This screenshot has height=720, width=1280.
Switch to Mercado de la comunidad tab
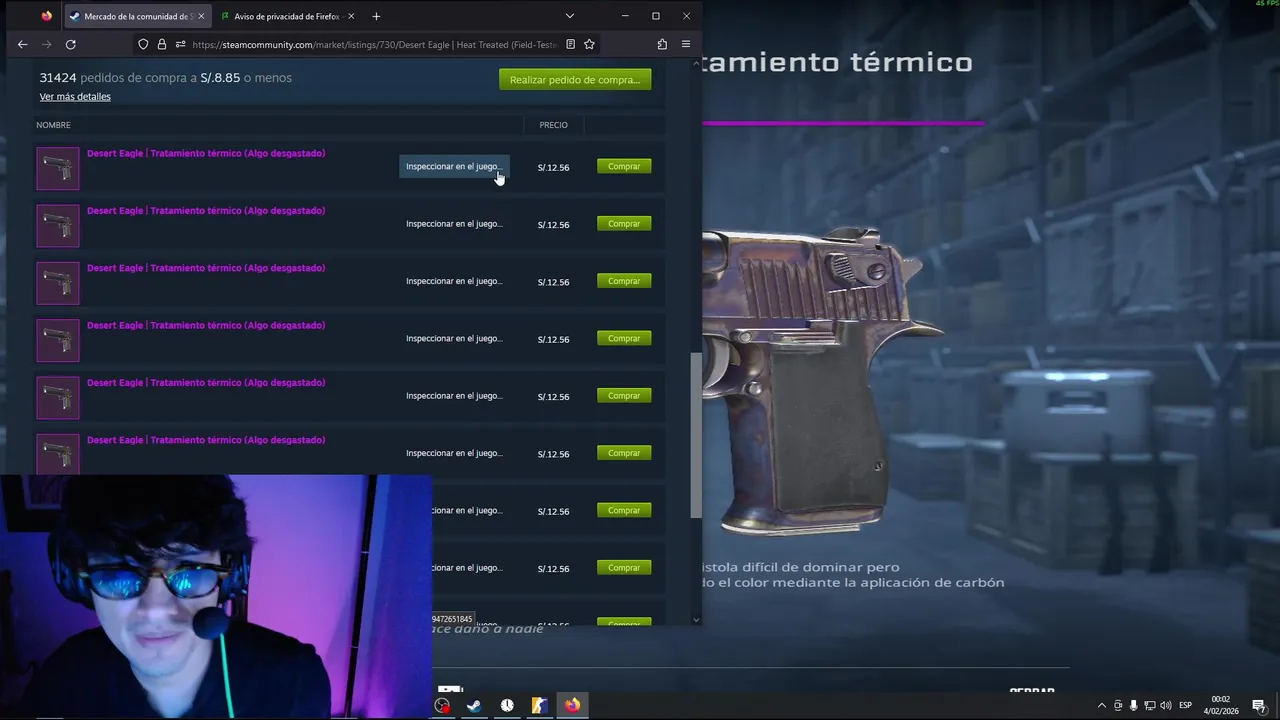click(x=136, y=16)
